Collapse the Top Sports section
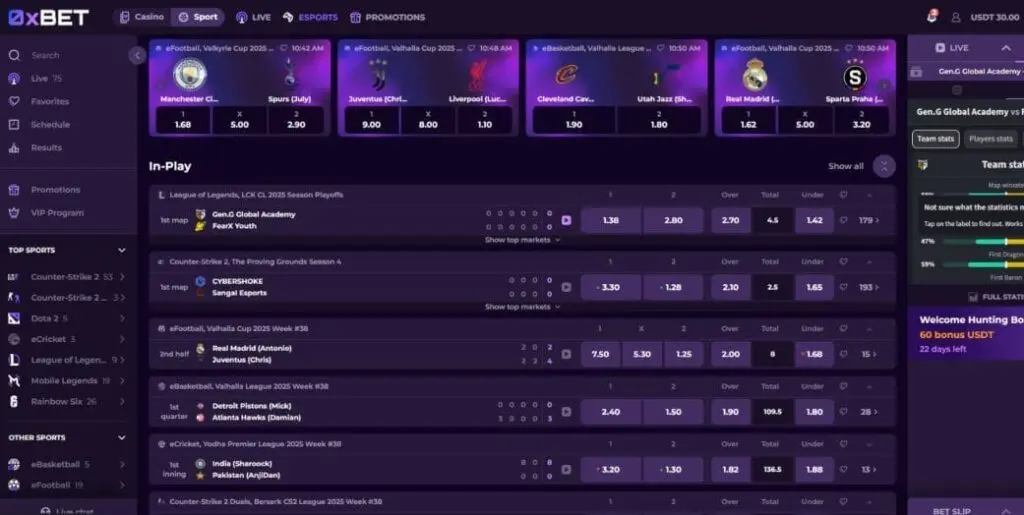1024x515 pixels. (121, 251)
